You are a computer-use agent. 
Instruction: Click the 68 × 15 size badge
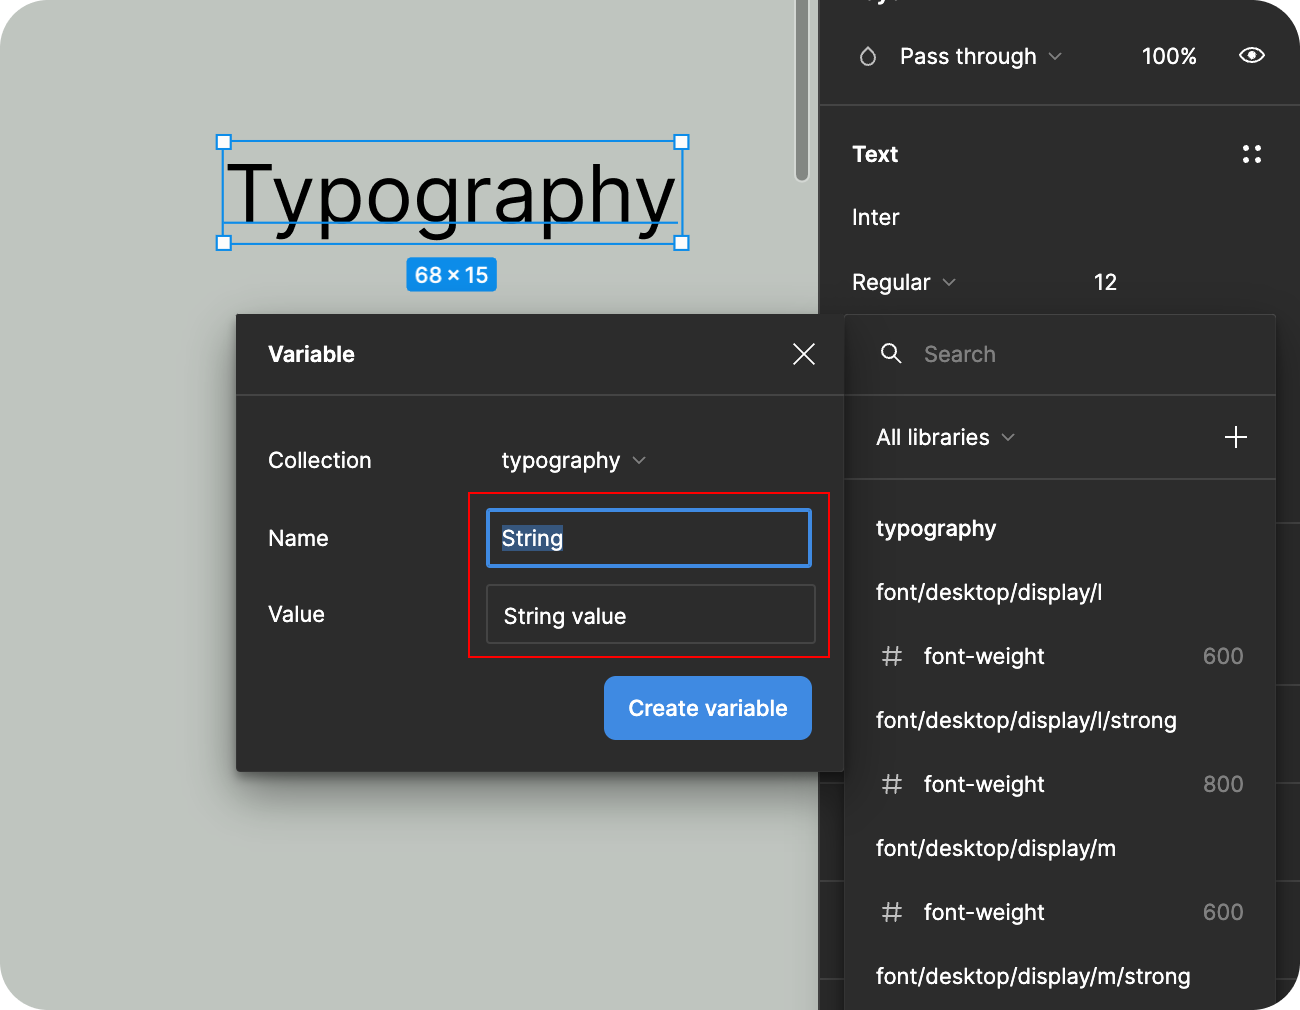click(451, 275)
